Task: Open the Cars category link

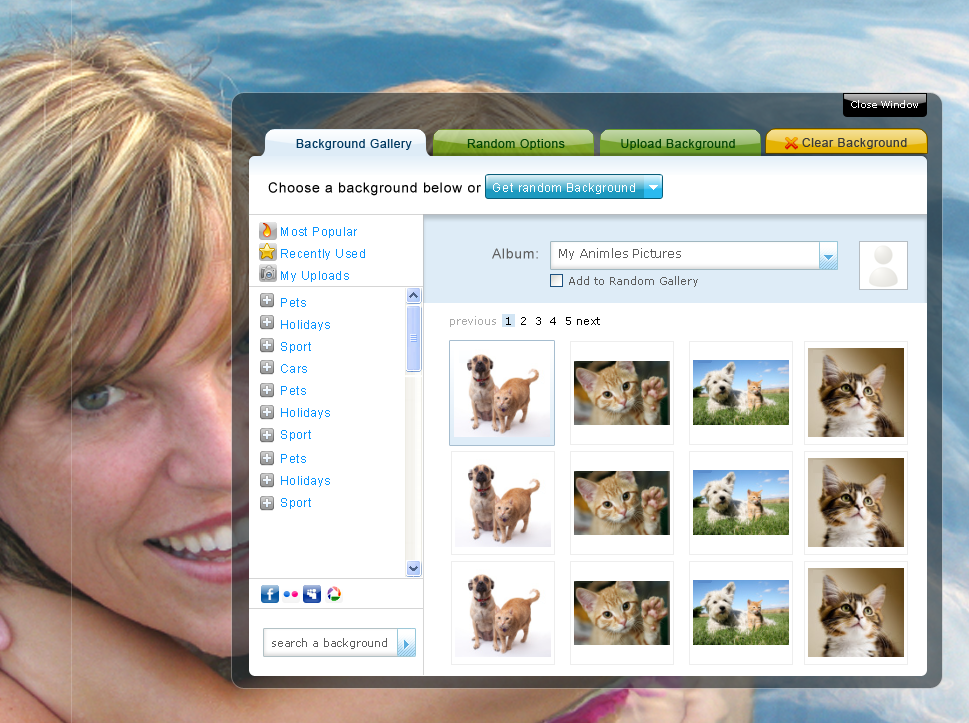Action: click(x=294, y=369)
